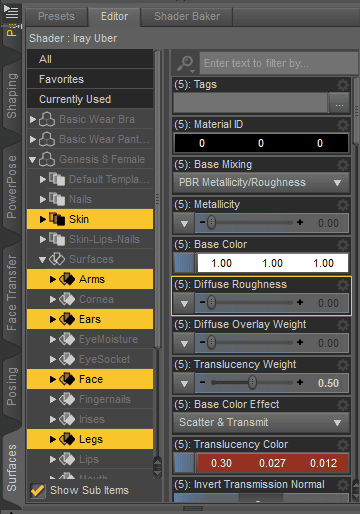Open the PowerPose side tab
The width and height of the screenshot is (360, 514).
click(x=12, y=187)
